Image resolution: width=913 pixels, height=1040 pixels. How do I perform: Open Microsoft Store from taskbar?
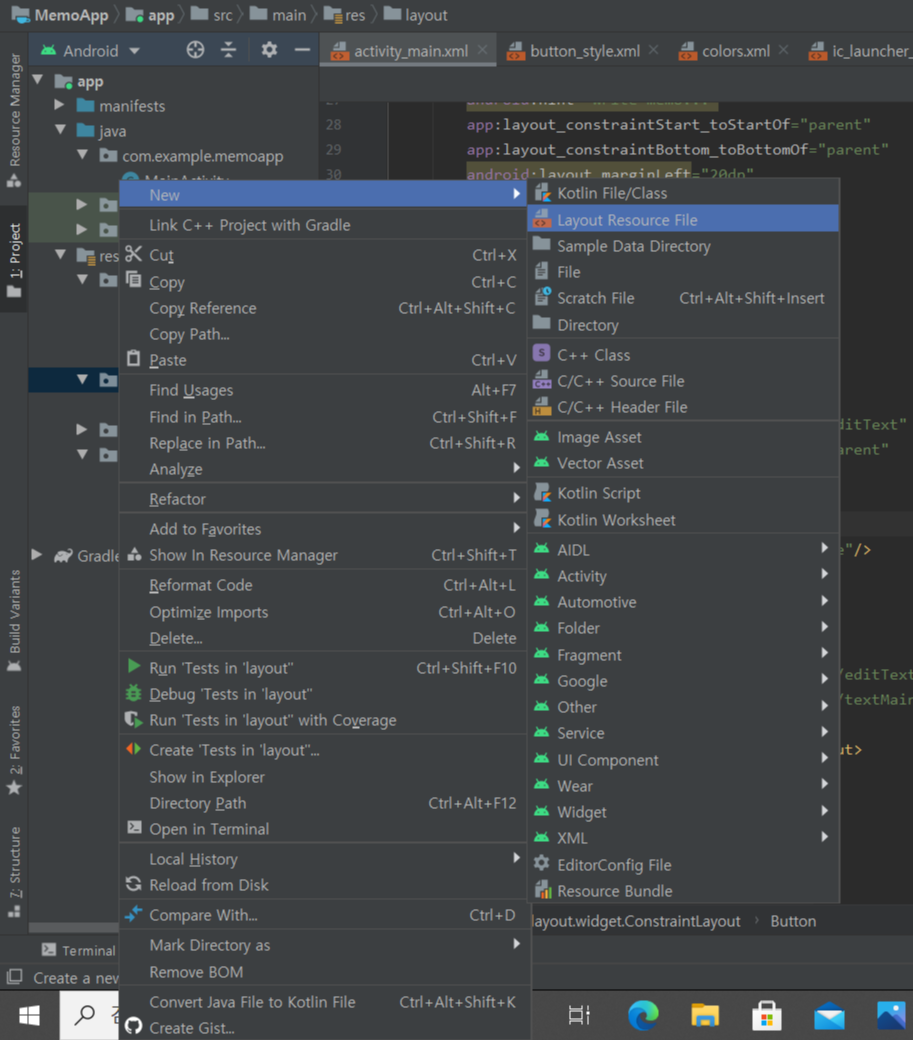(766, 1015)
